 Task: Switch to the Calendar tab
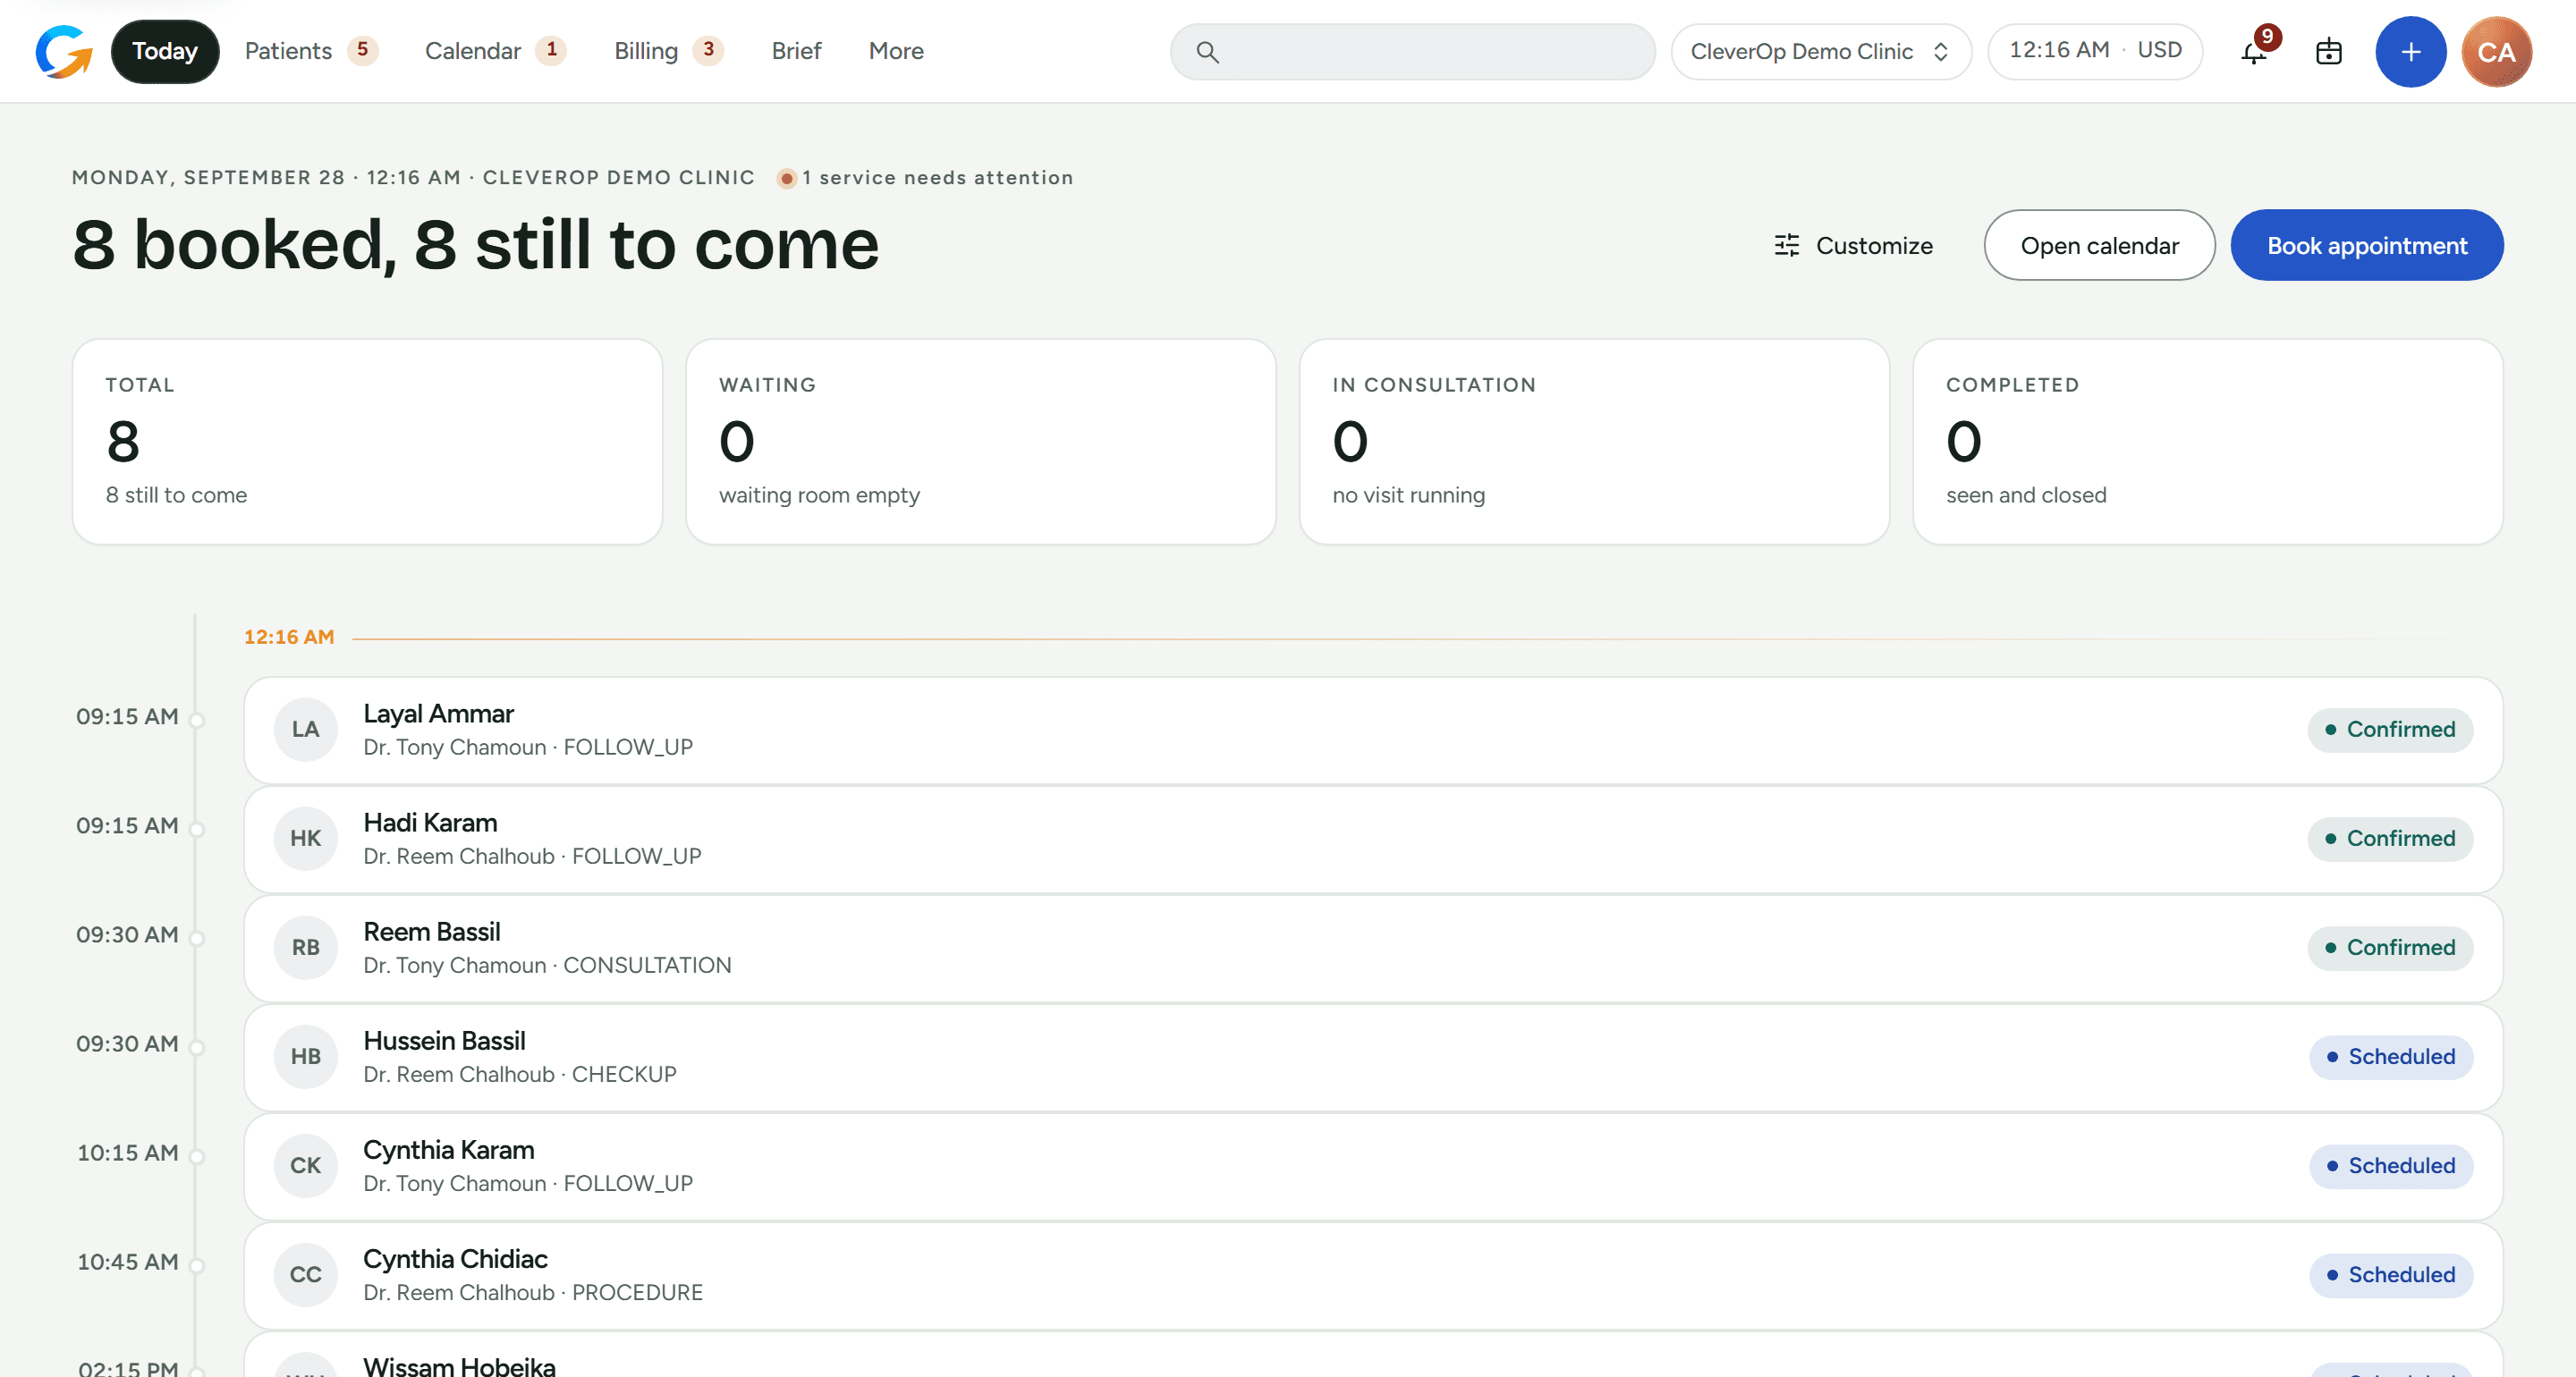(x=495, y=51)
